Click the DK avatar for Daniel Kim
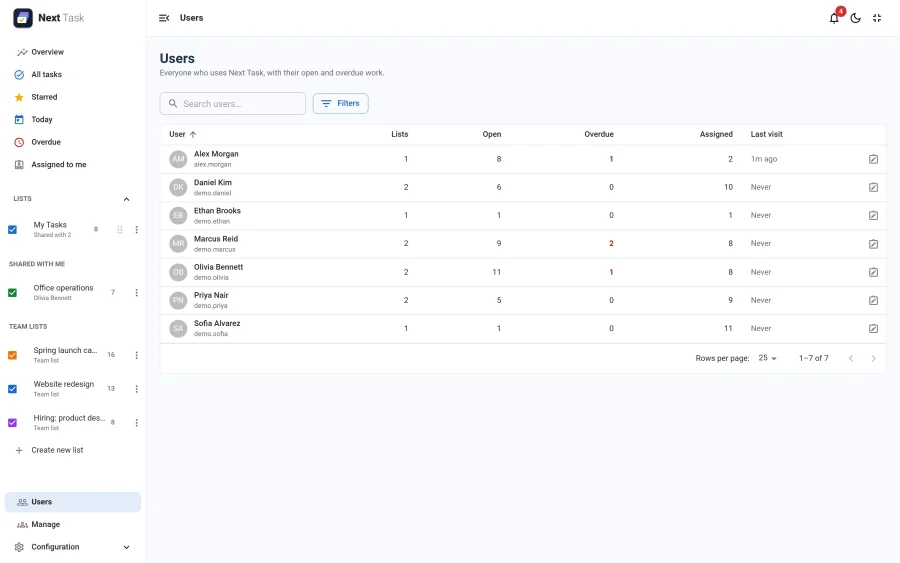Screen dimensions: 900x563 (179, 187)
